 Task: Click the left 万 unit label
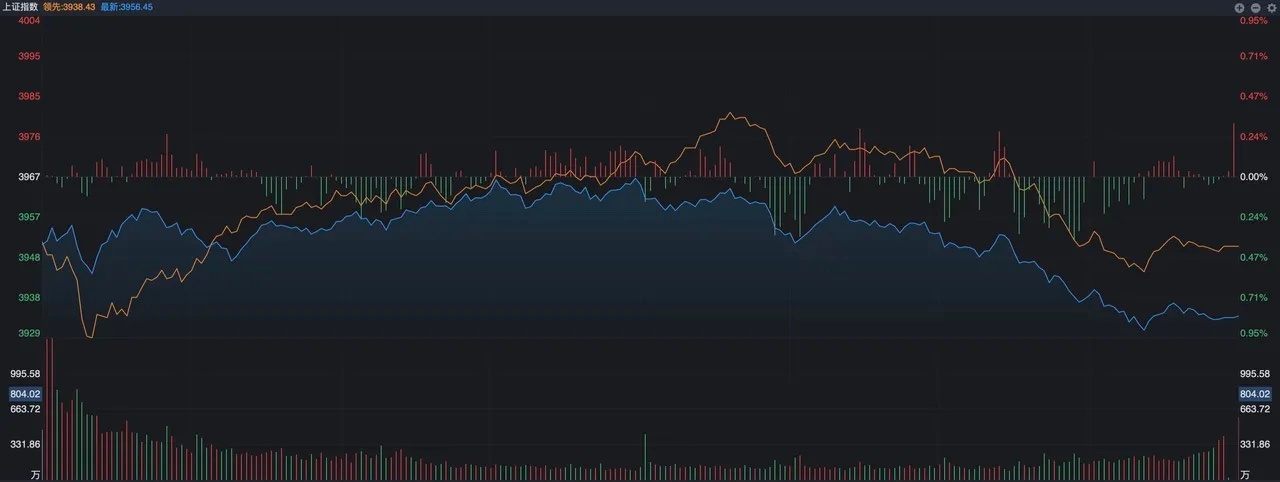[x=35, y=474]
